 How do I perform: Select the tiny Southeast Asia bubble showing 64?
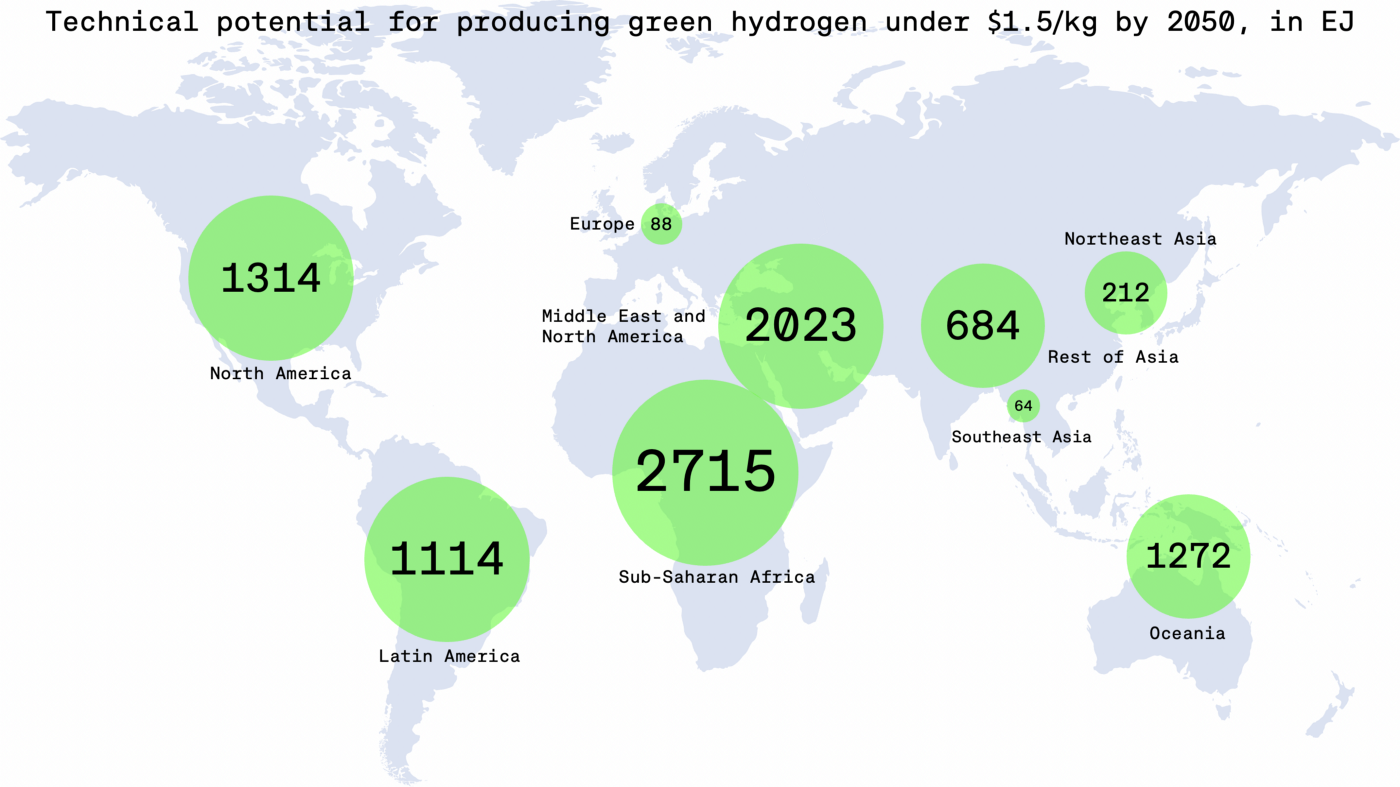pyautogui.click(x=1023, y=404)
